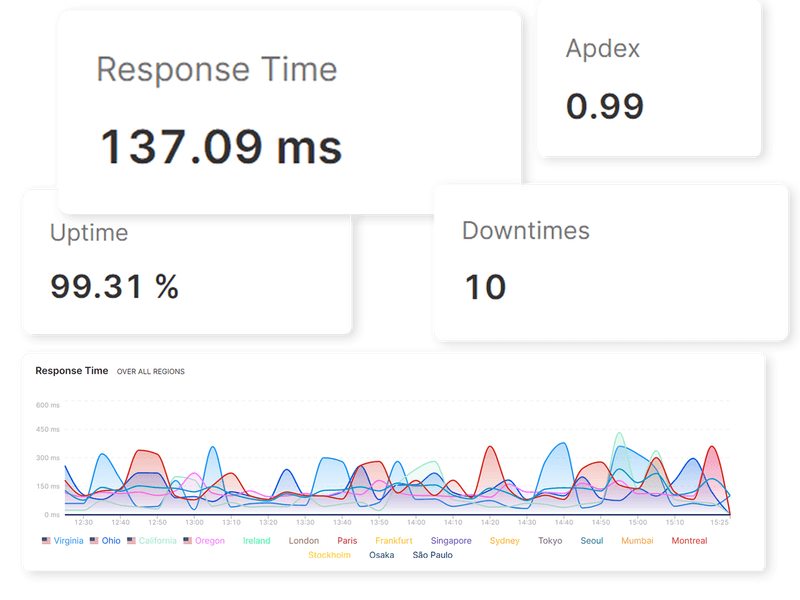Click the flag icon next to California
Viewport: 800px width, 600px height.
129,541
